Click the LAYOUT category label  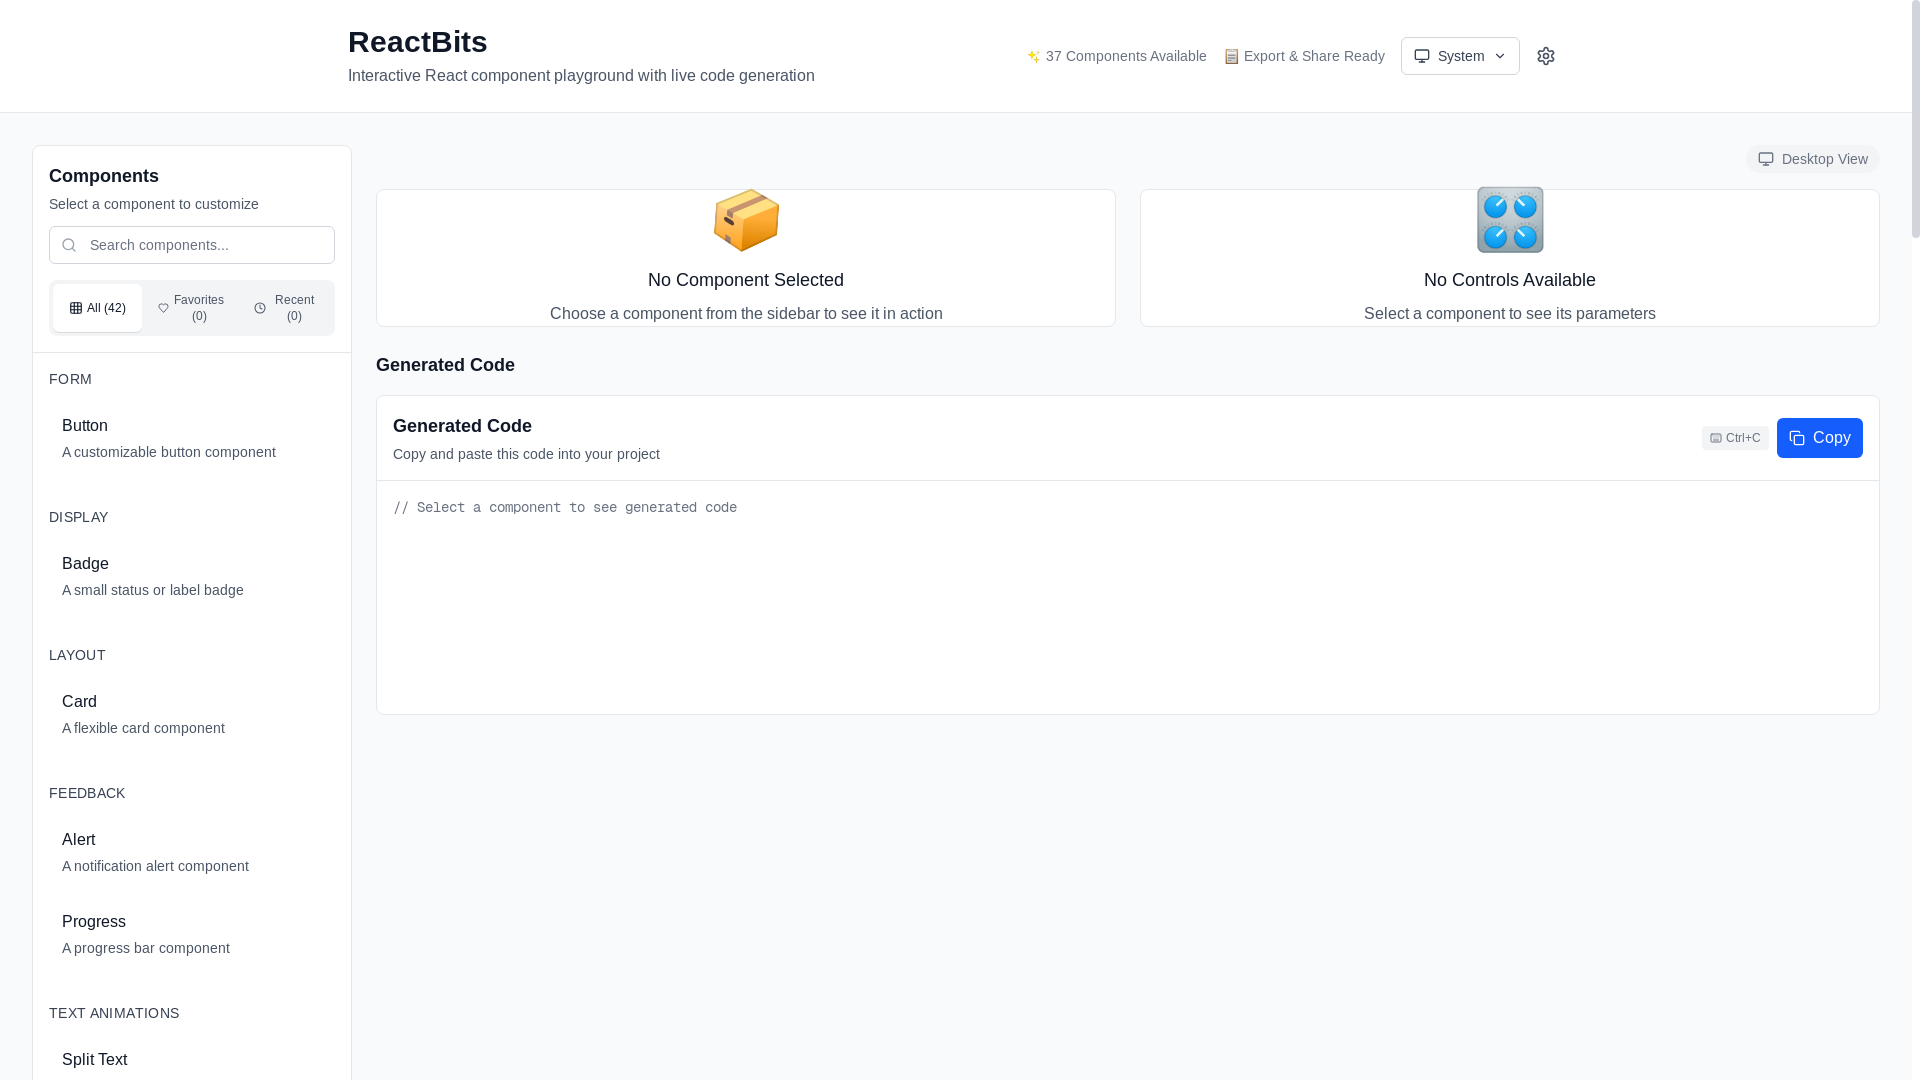(x=77, y=655)
